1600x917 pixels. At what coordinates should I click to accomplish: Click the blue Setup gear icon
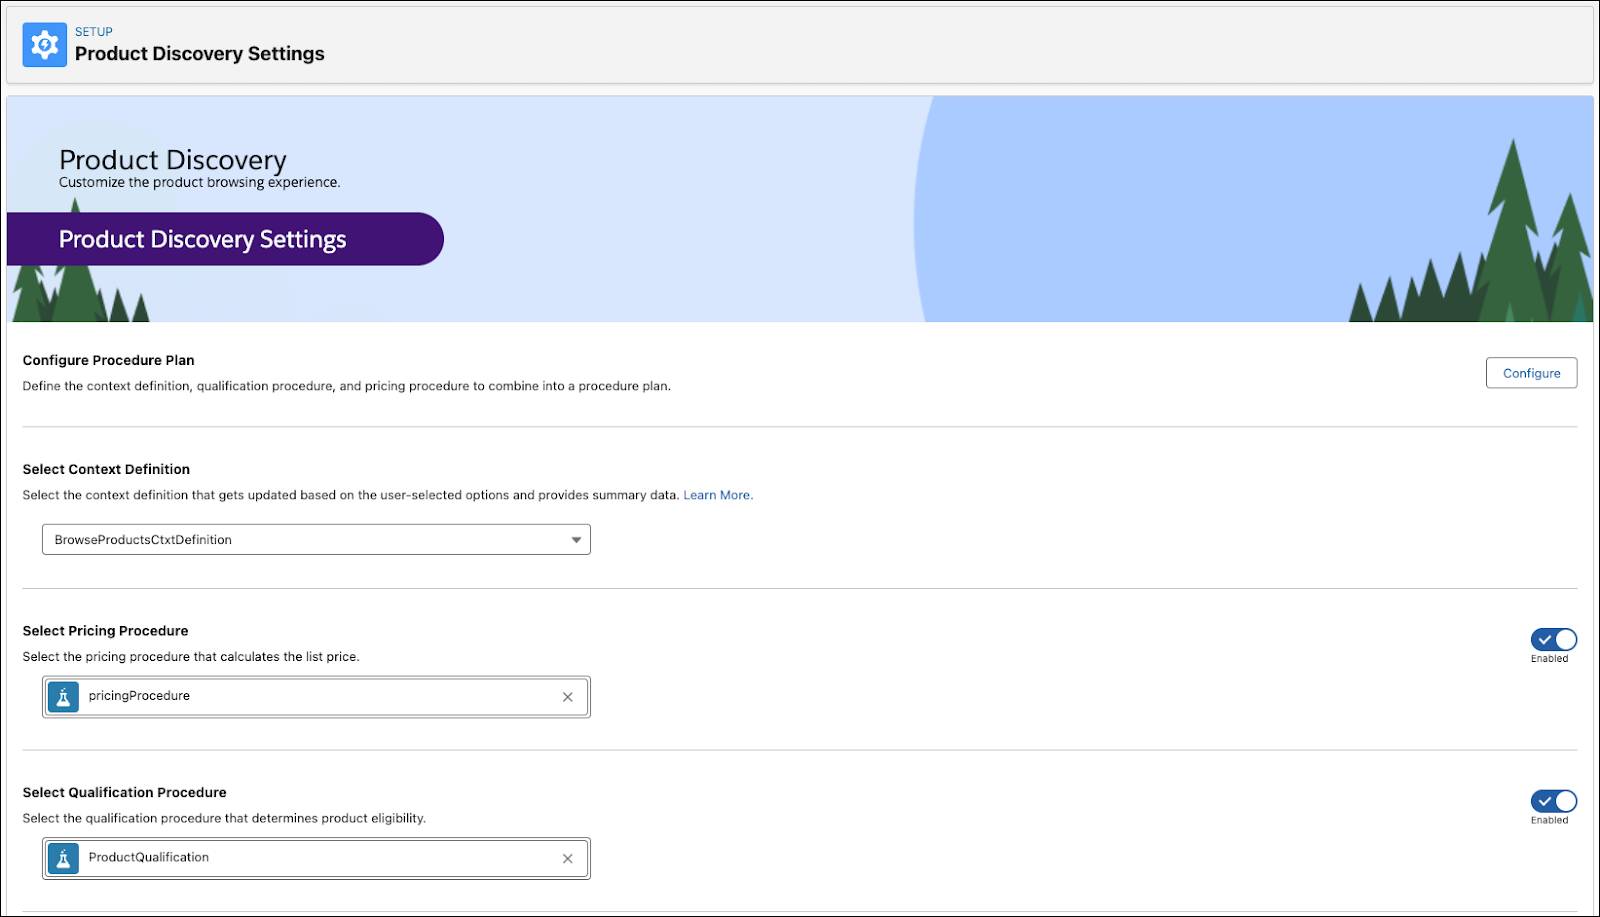(x=45, y=44)
